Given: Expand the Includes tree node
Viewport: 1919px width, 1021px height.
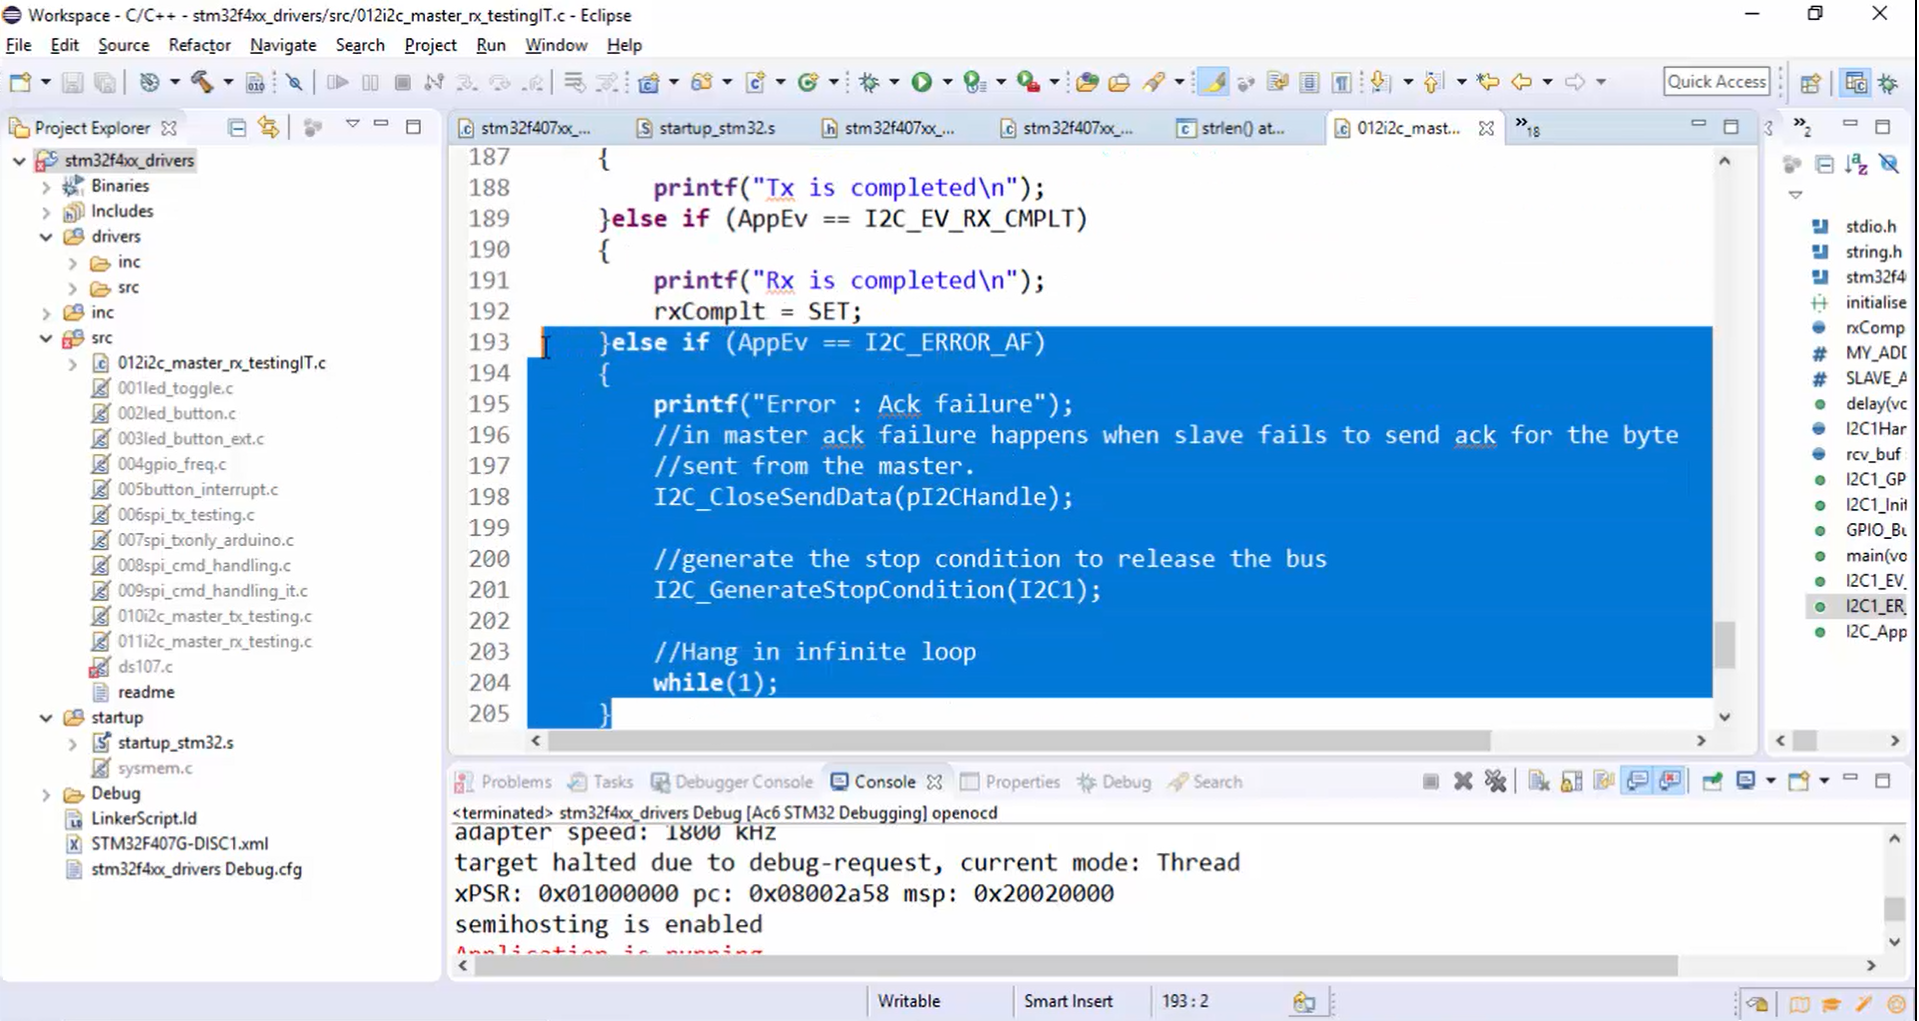Looking at the screenshot, I should click(x=45, y=211).
